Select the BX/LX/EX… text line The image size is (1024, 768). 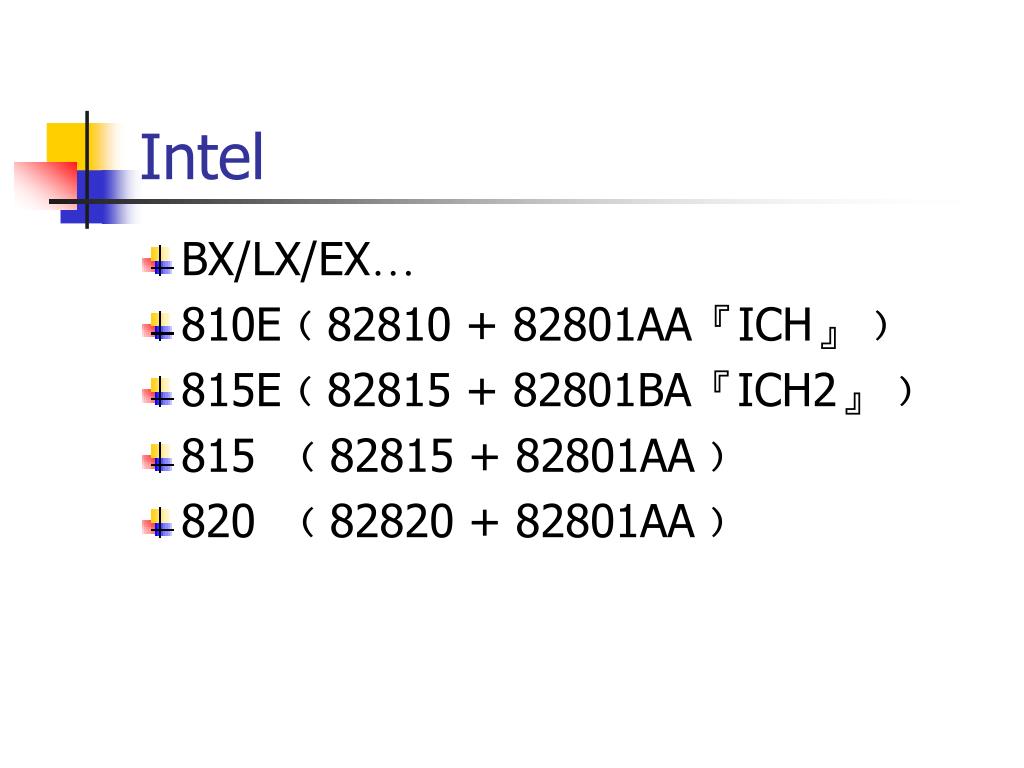click(297, 260)
